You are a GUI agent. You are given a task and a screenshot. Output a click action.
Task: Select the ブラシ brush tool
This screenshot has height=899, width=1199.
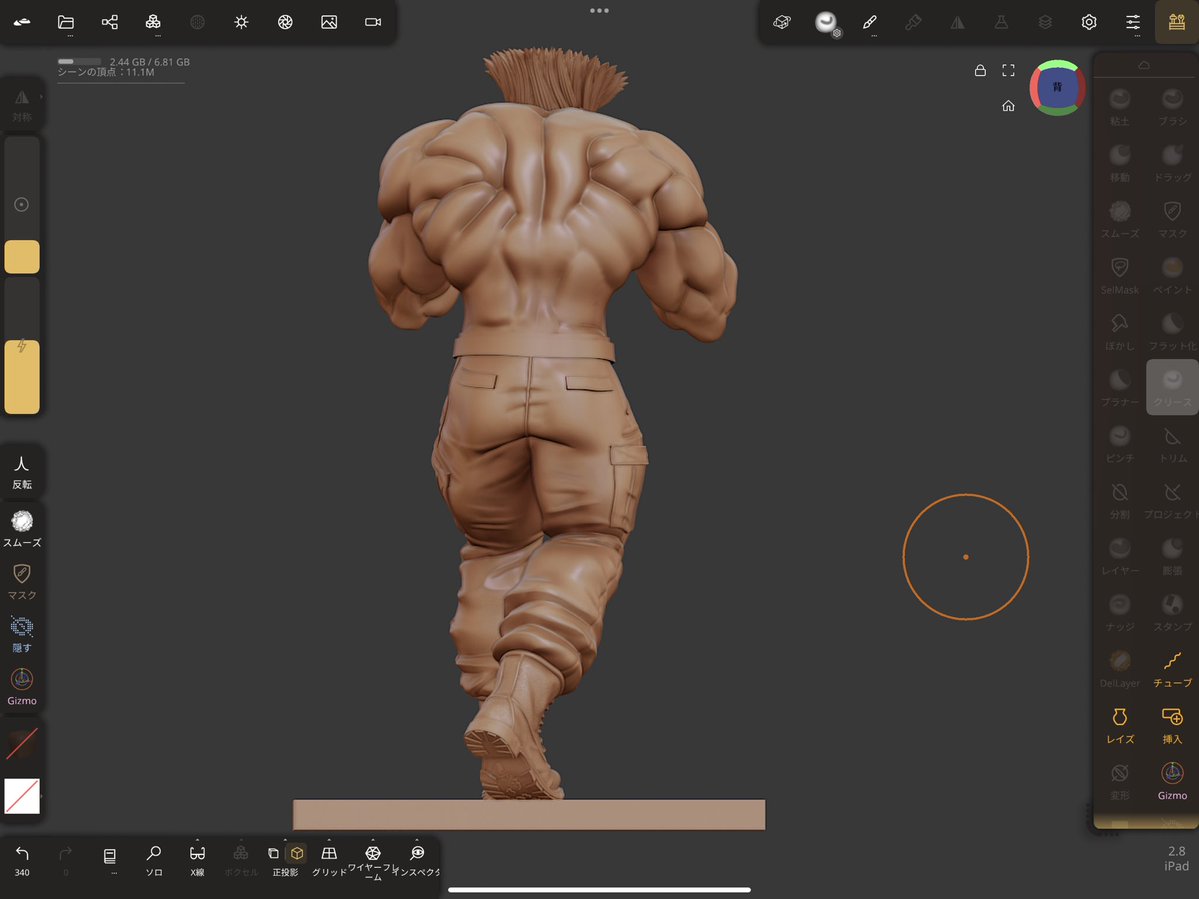click(1172, 107)
